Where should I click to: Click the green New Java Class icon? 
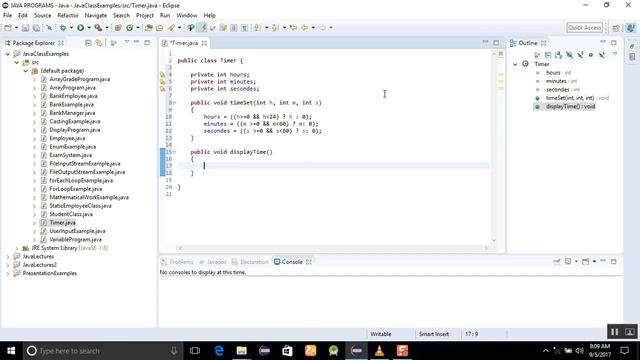click(x=129, y=28)
